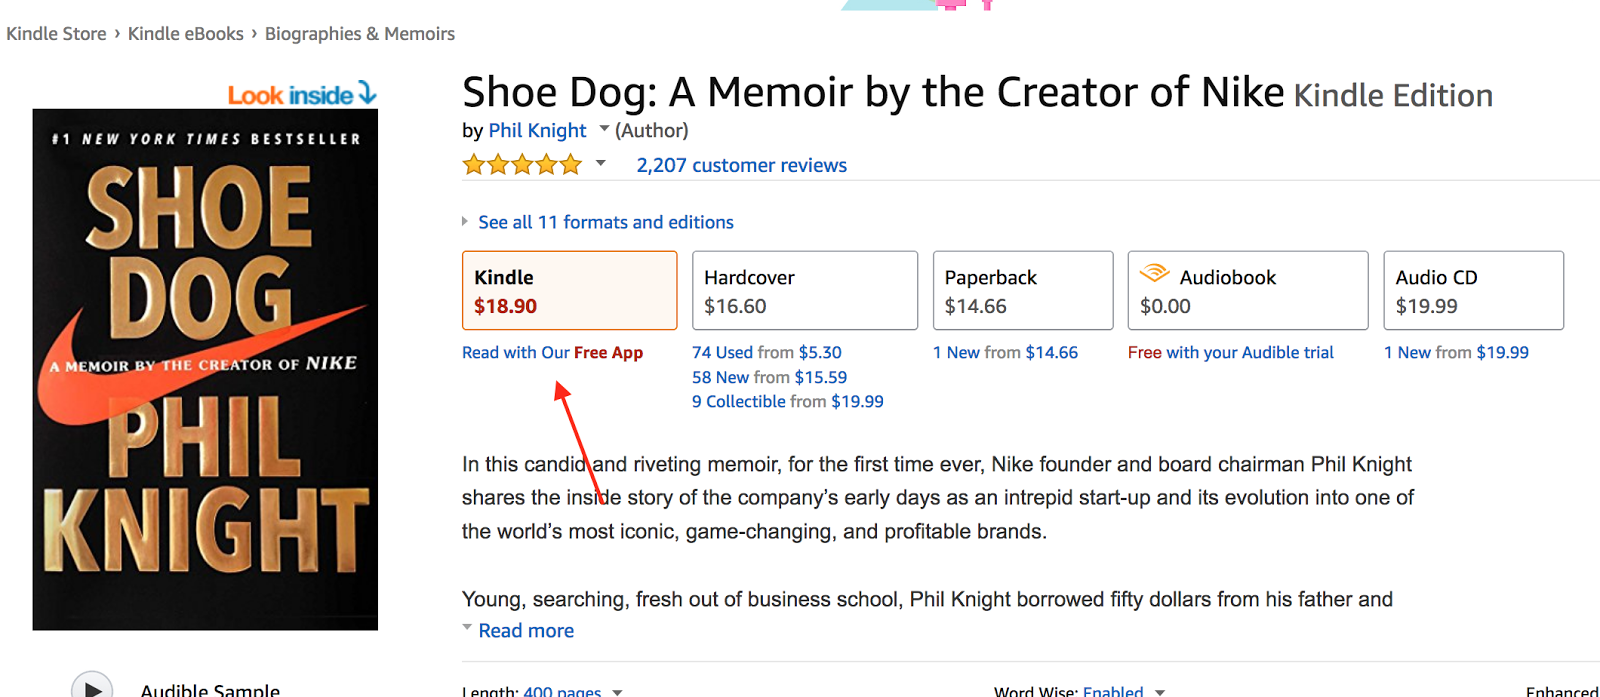Open the dropdown arrow beside Phil Knight

604,129
